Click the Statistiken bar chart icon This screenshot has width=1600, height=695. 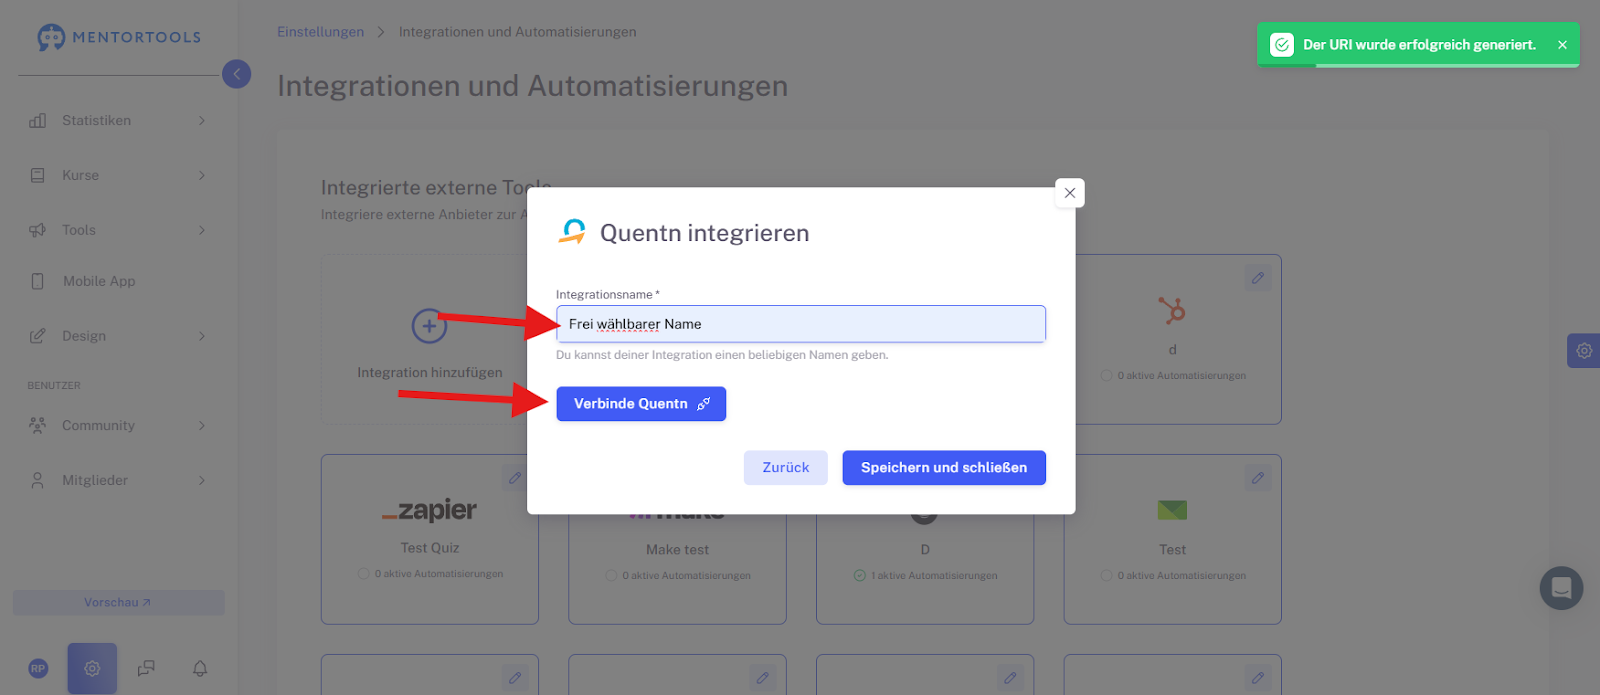pyautogui.click(x=38, y=120)
